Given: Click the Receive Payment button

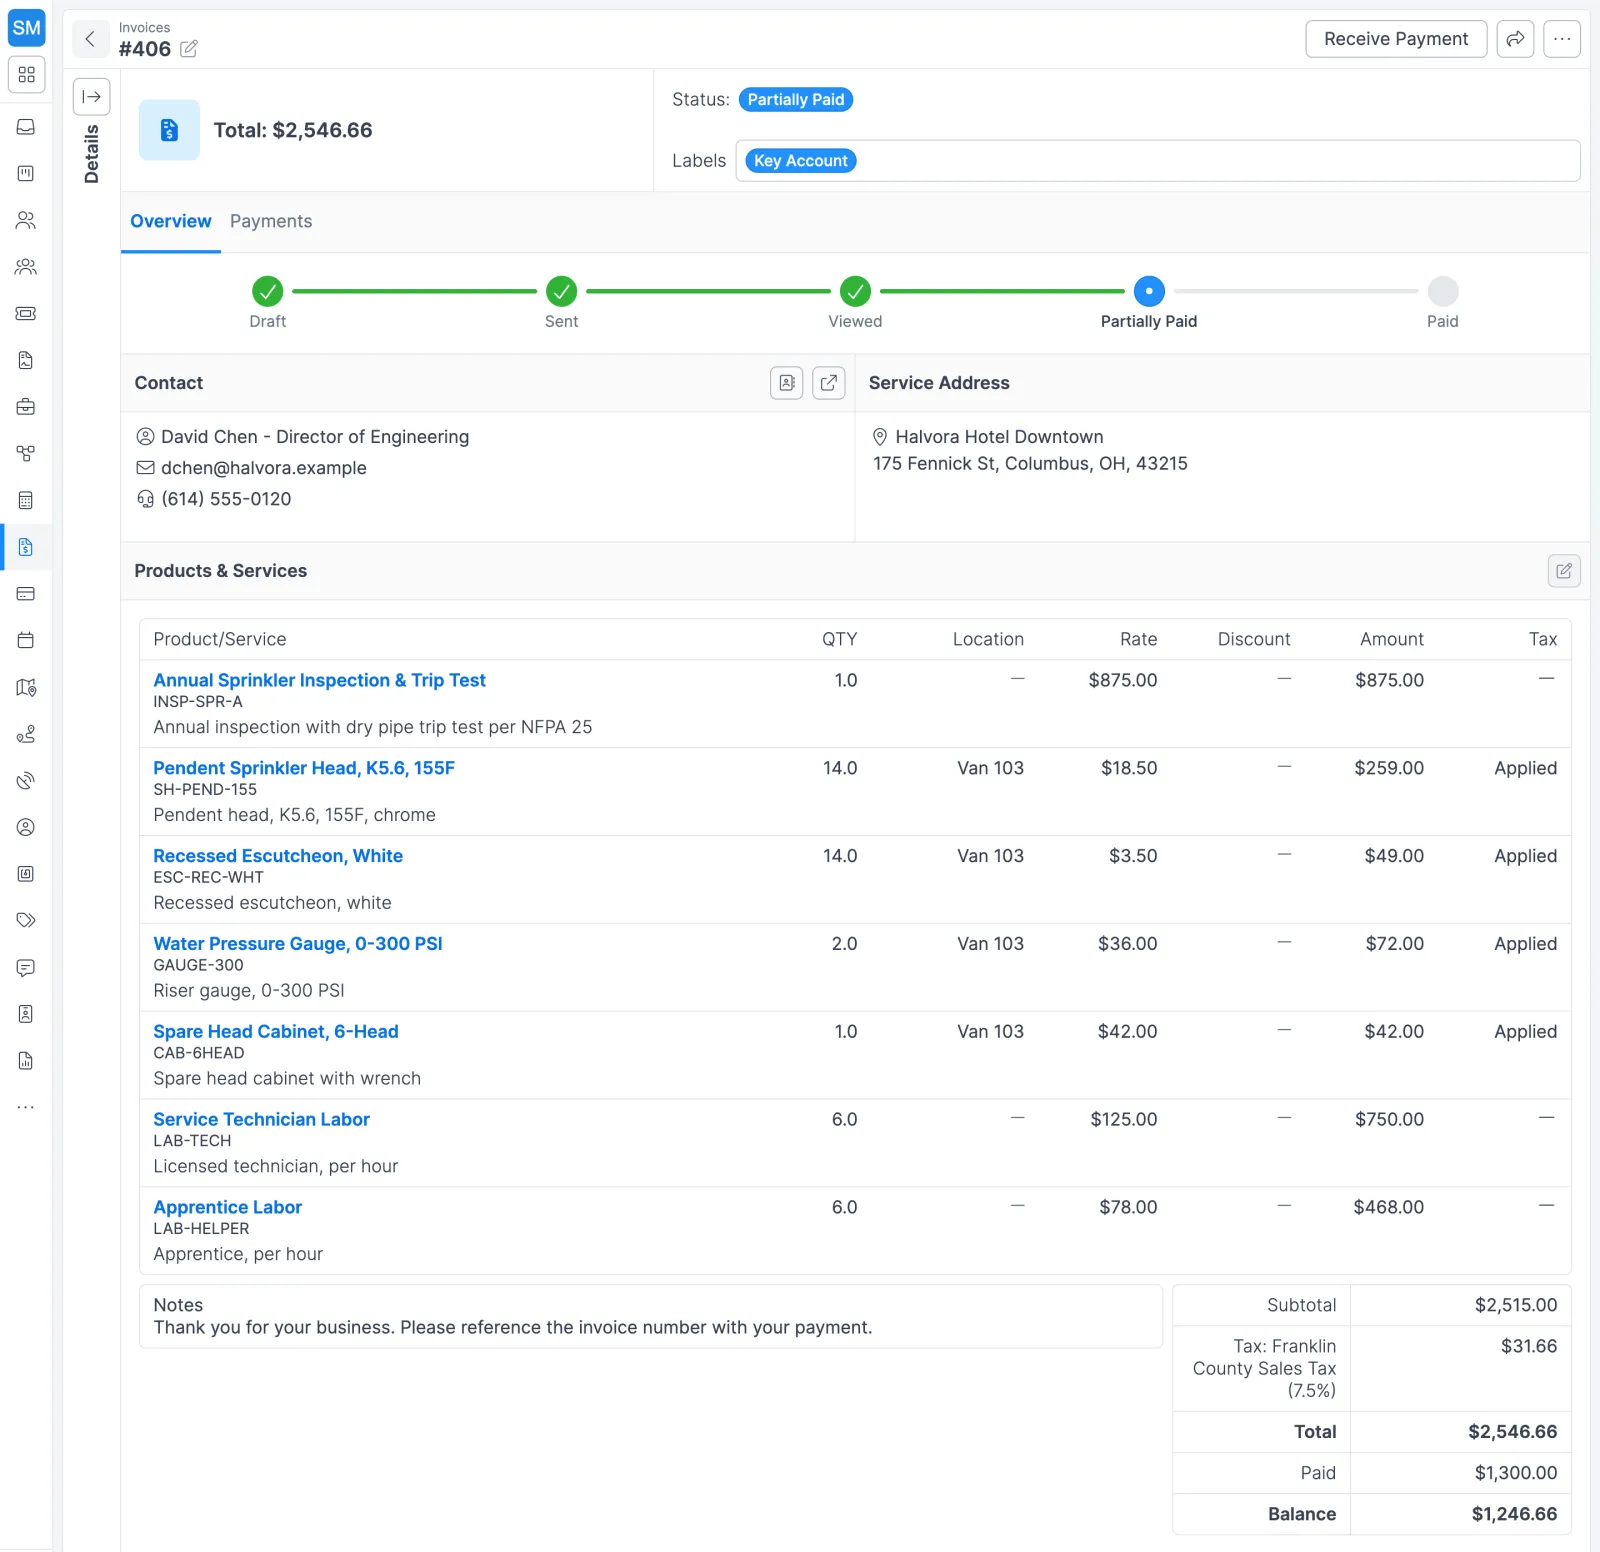Looking at the screenshot, I should tap(1396, 39).
